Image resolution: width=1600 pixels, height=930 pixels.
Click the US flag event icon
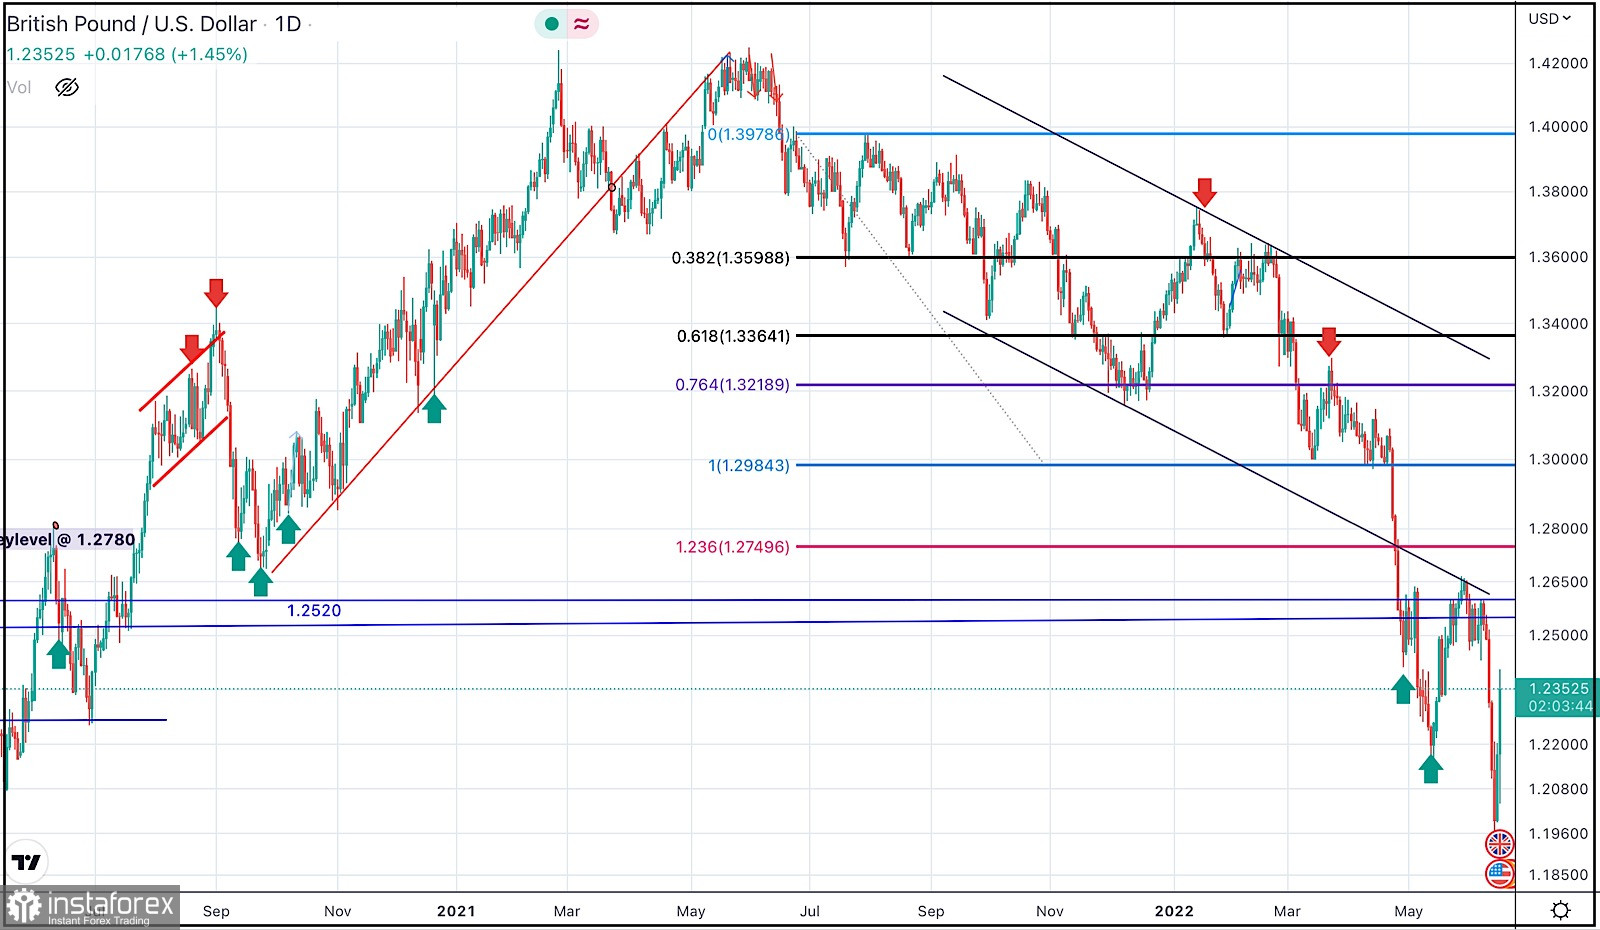1500,873
